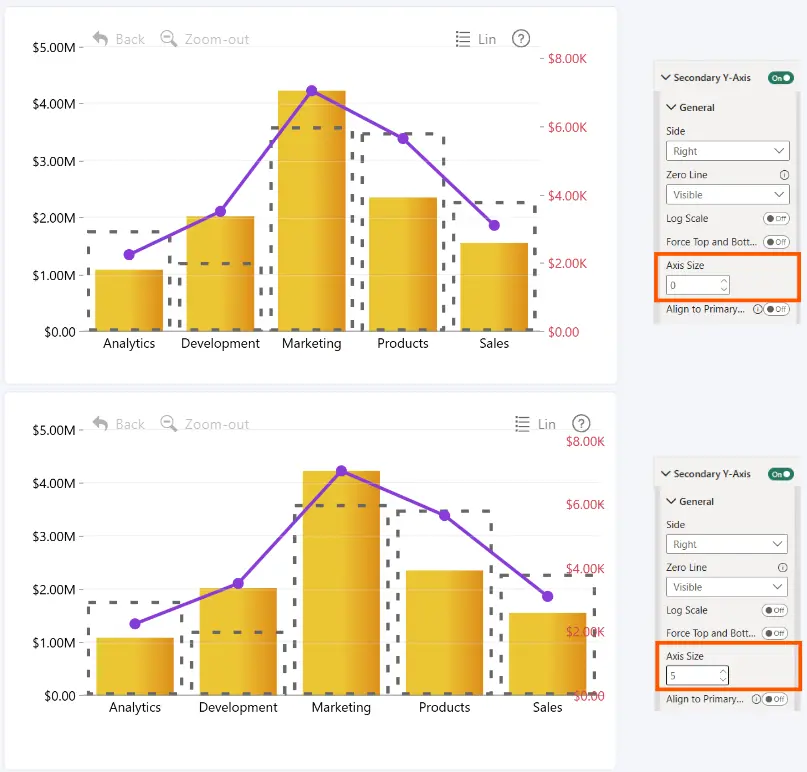The image size is (807, 772).
Task: Click the Development axis label in the upper chart
Action: [x=220, y=344]
